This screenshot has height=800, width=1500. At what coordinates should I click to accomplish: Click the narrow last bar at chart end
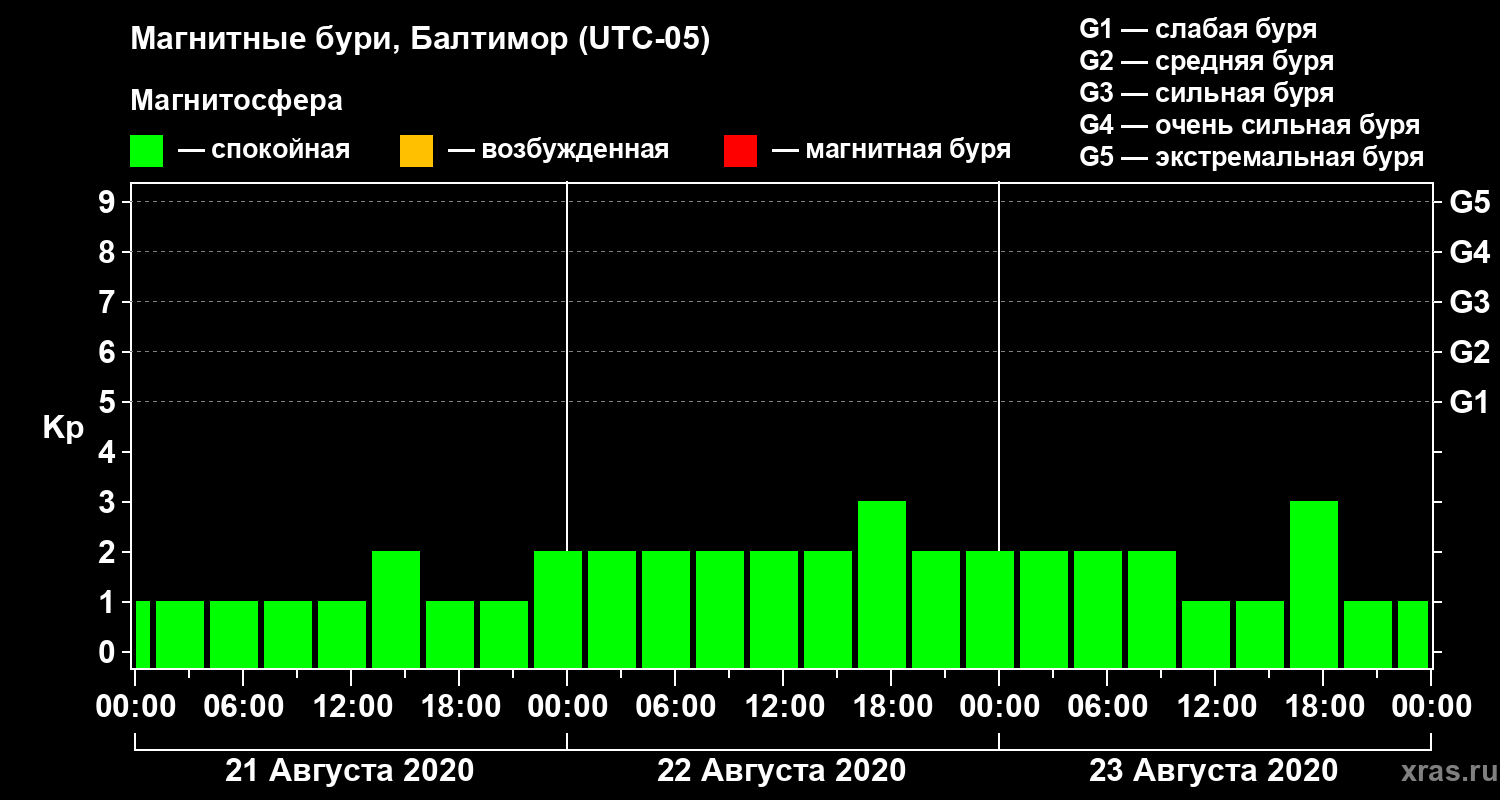pos(1413,635)
